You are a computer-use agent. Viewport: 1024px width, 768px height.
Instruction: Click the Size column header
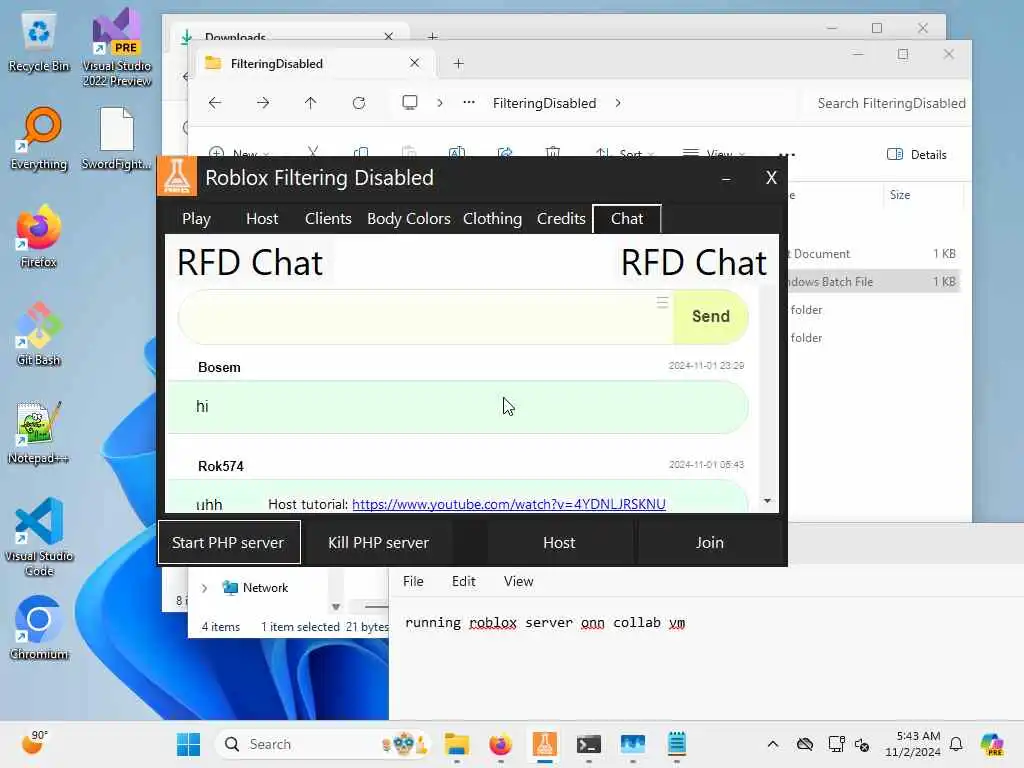pyautogui.click(x=900, y=195)
